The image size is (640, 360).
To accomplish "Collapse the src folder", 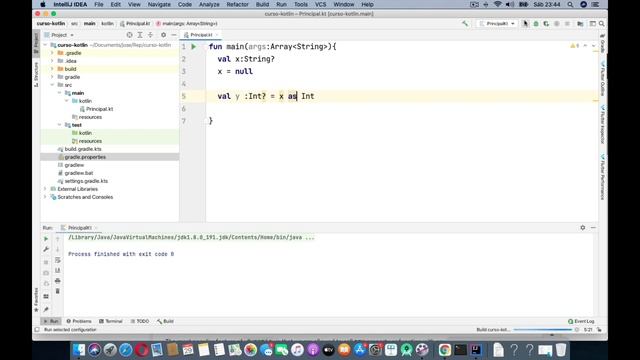I will pos(52,85).
